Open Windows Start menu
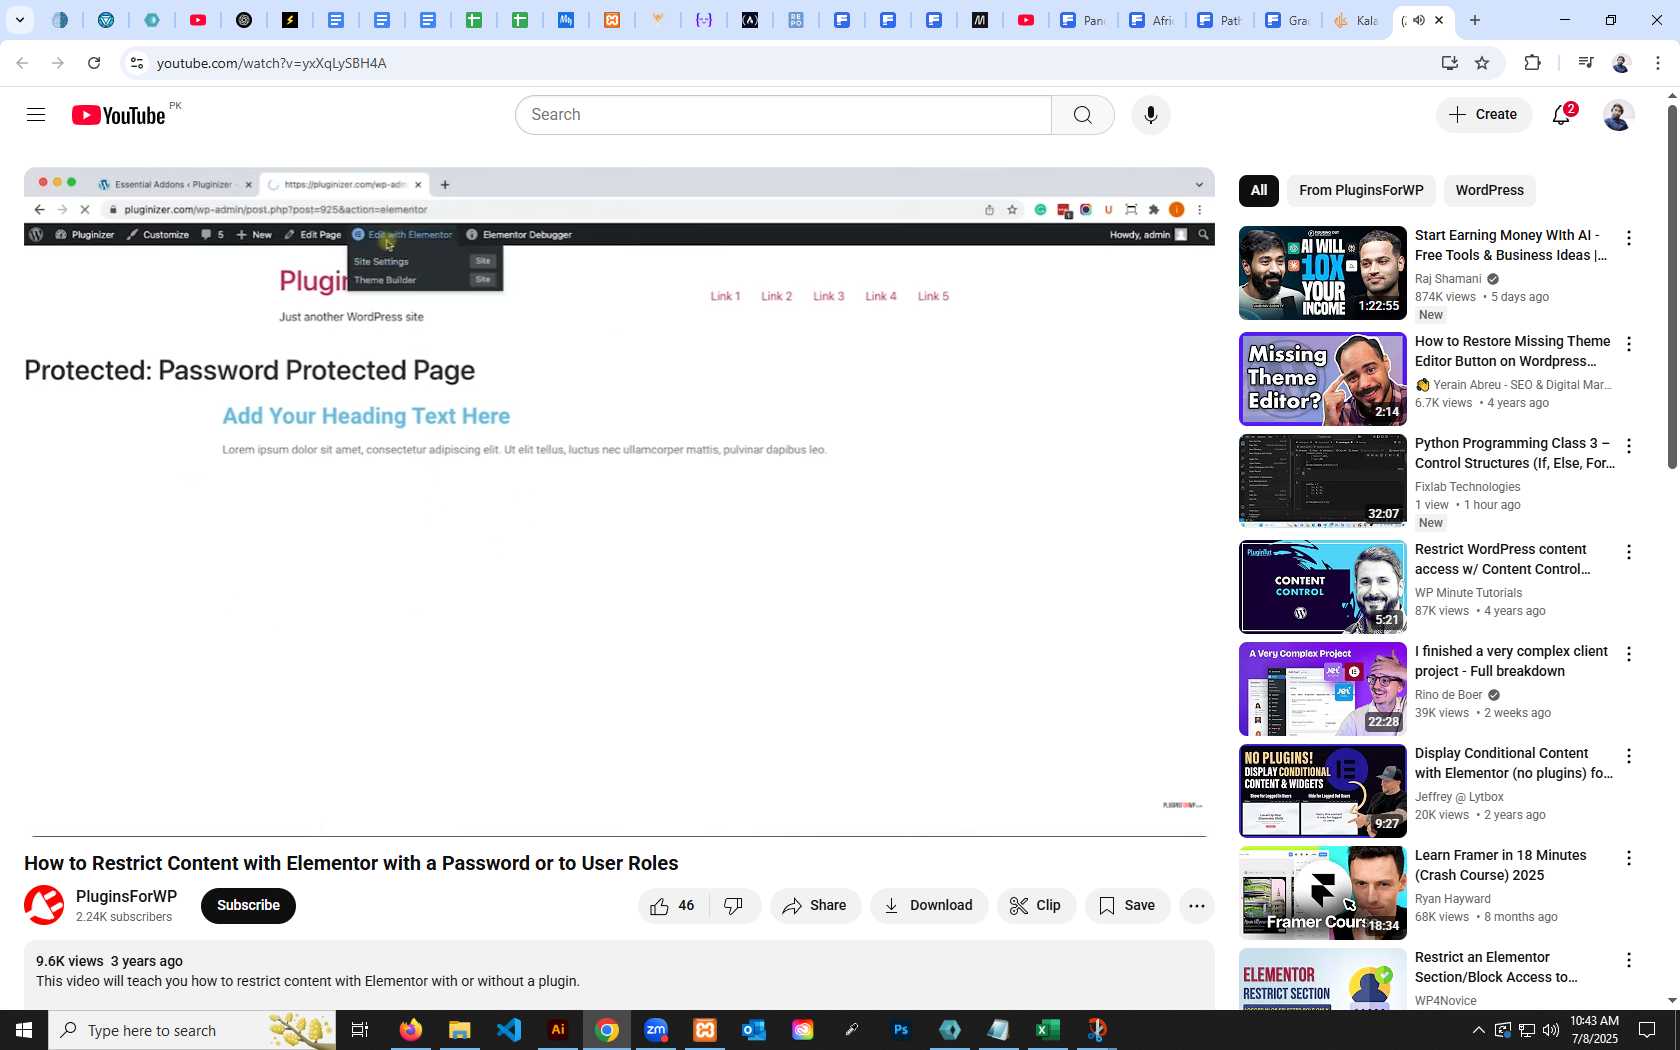 pos(24,1030)
